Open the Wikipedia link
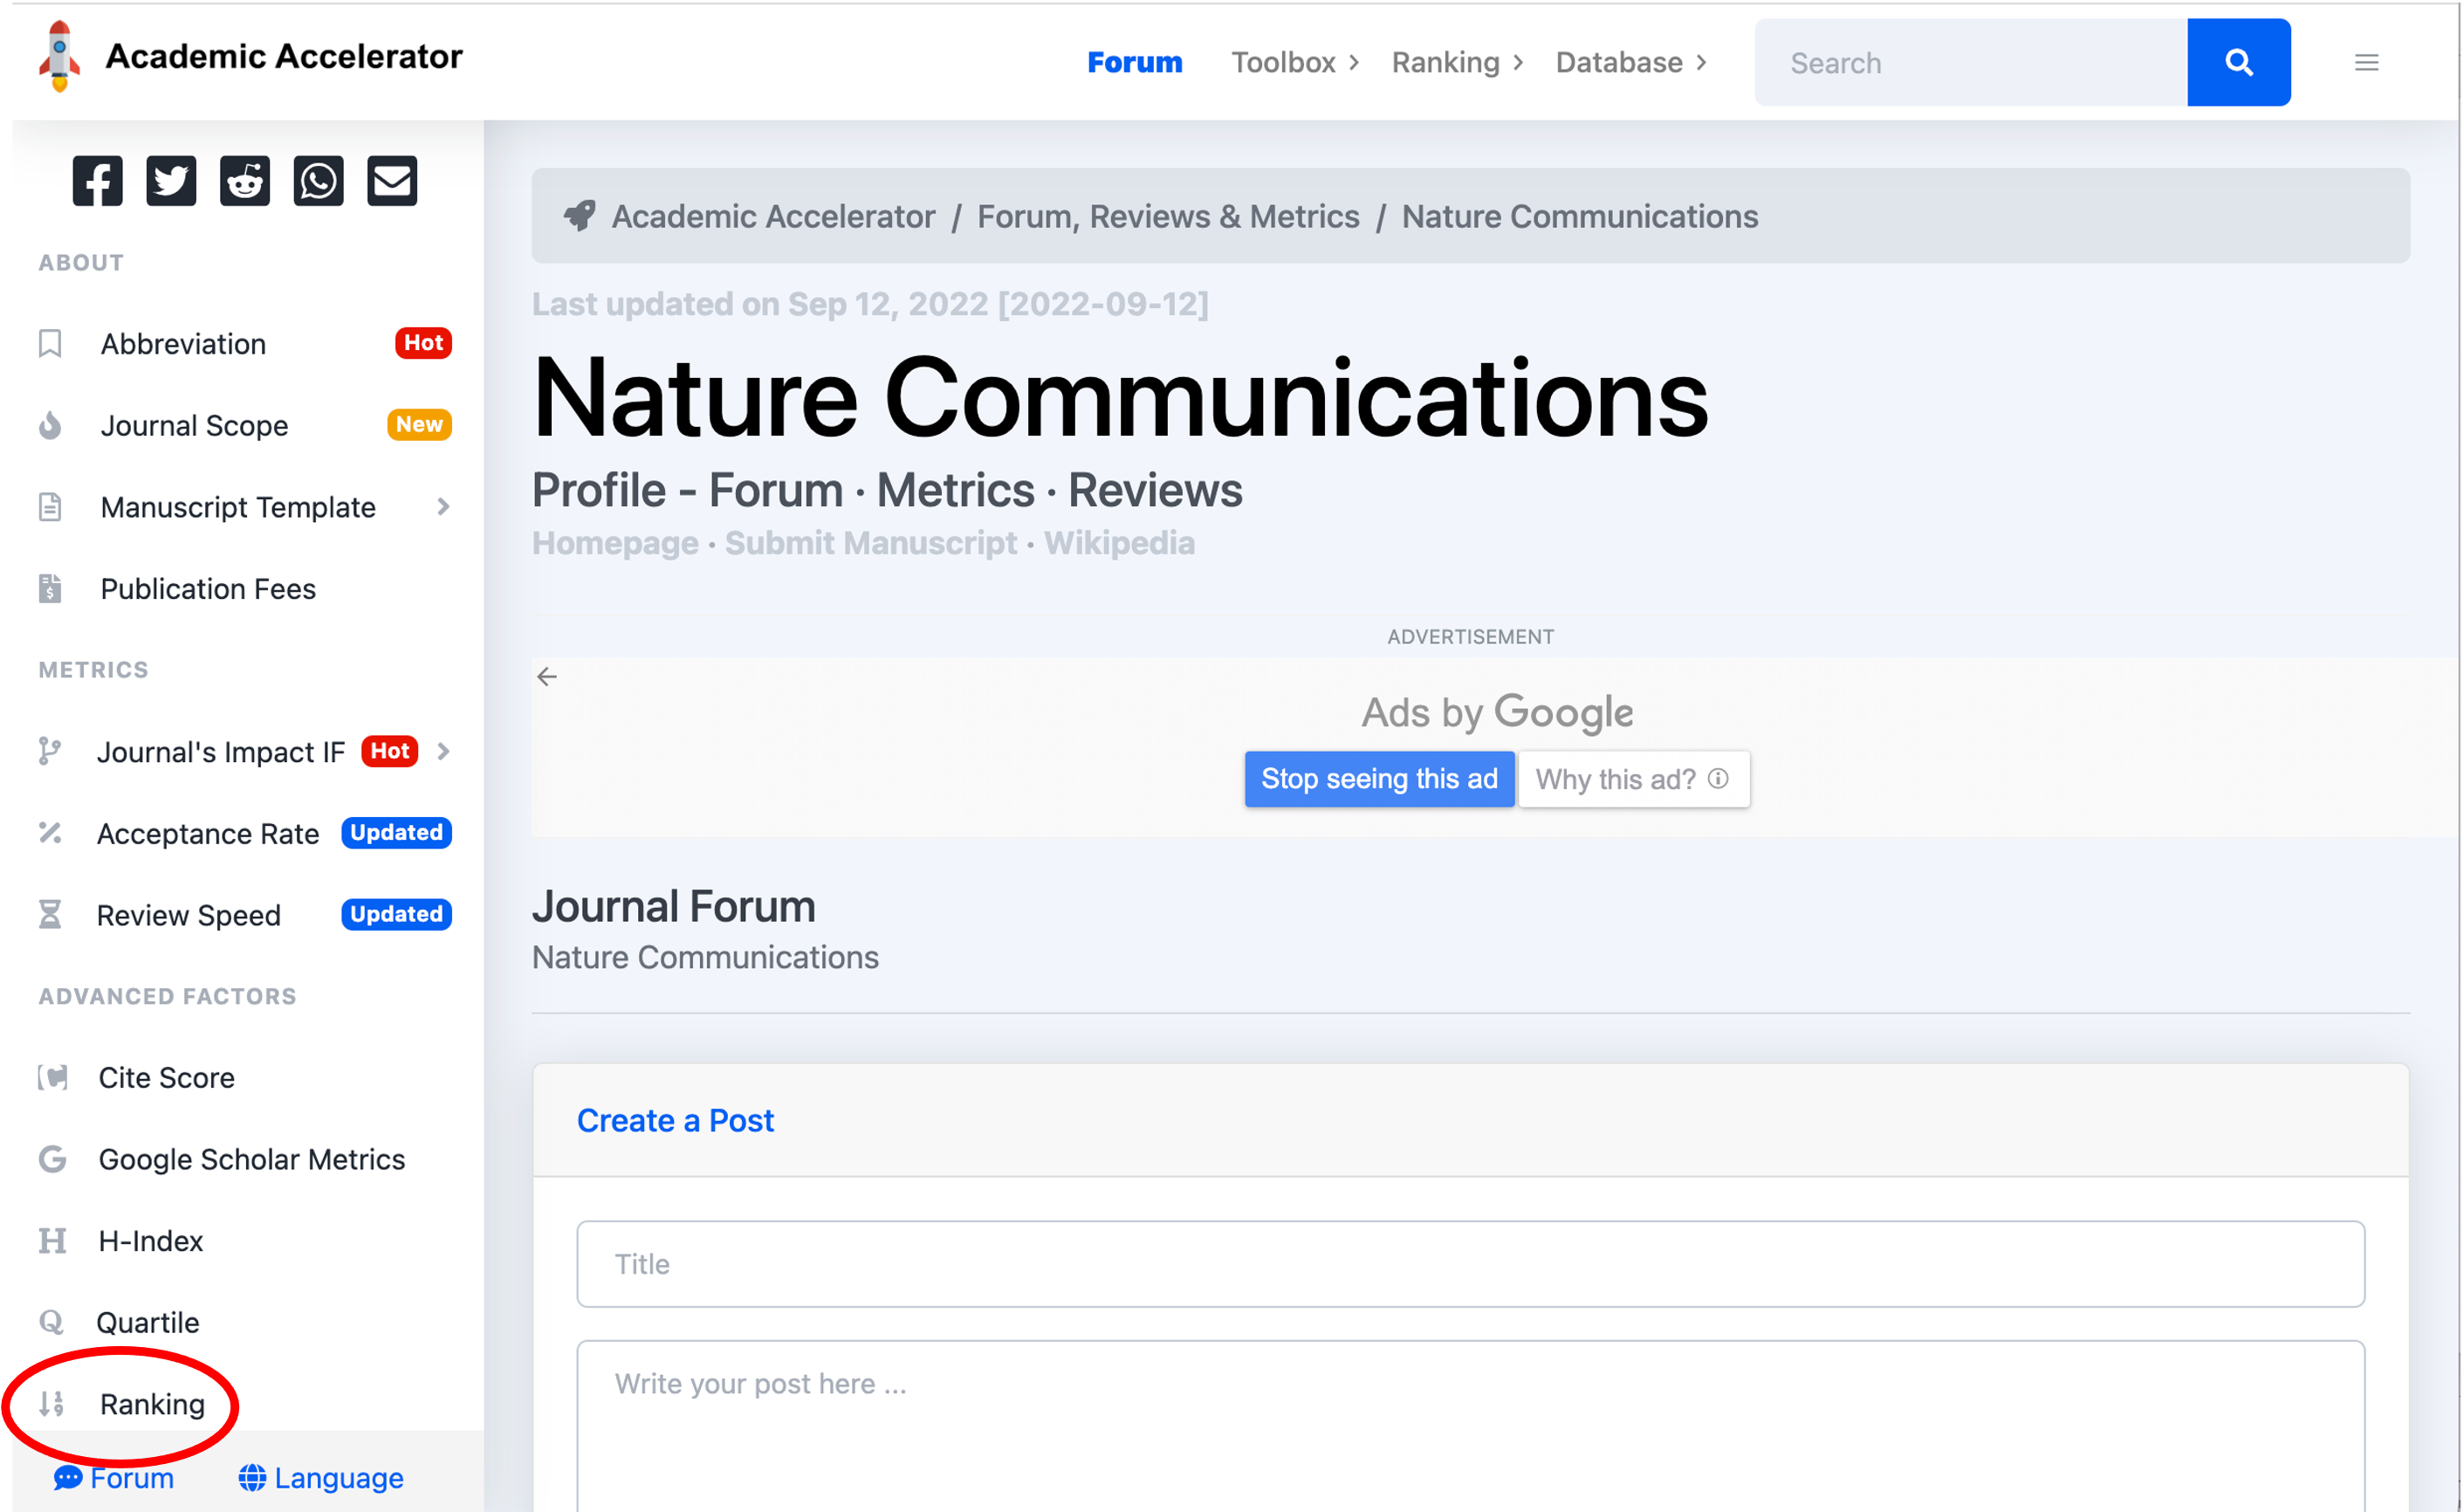The height and width of the screenshot is (1512, 2464). [x=1119, y=542]
